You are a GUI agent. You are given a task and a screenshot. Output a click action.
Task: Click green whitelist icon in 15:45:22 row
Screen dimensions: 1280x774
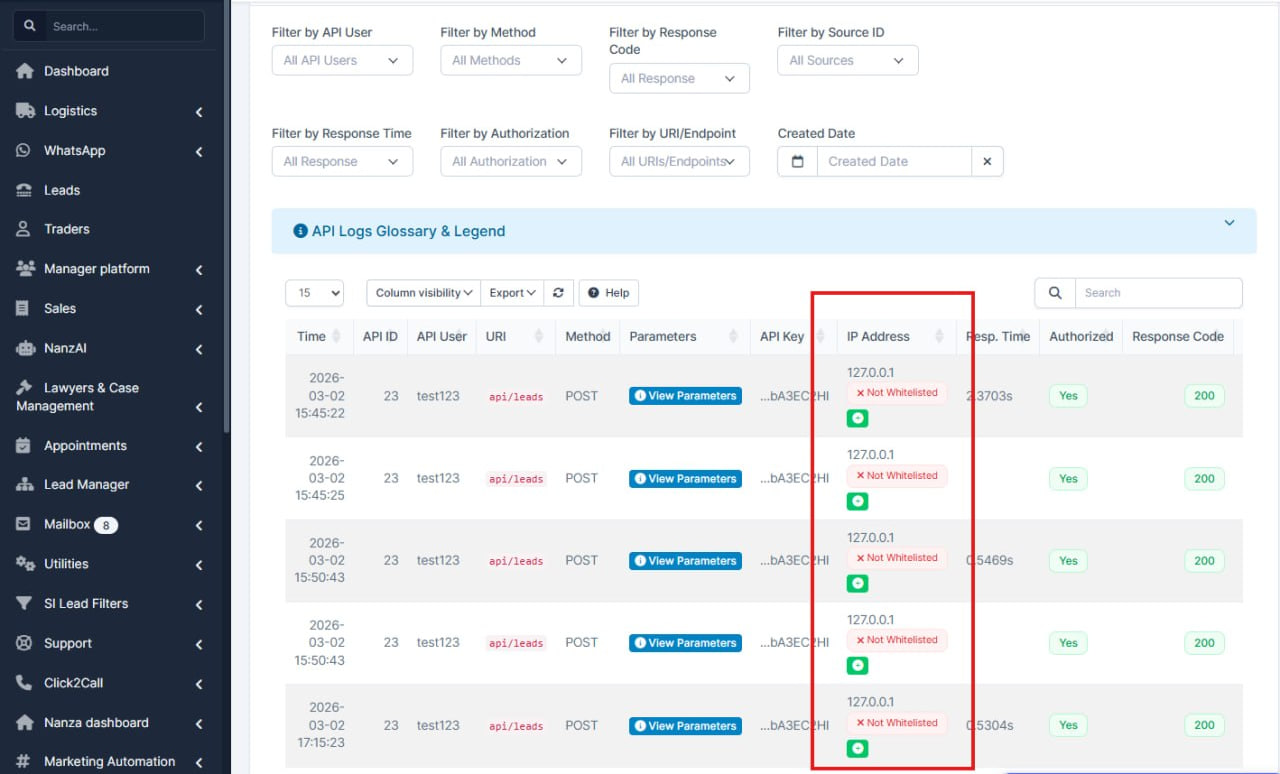pos(857,419)
